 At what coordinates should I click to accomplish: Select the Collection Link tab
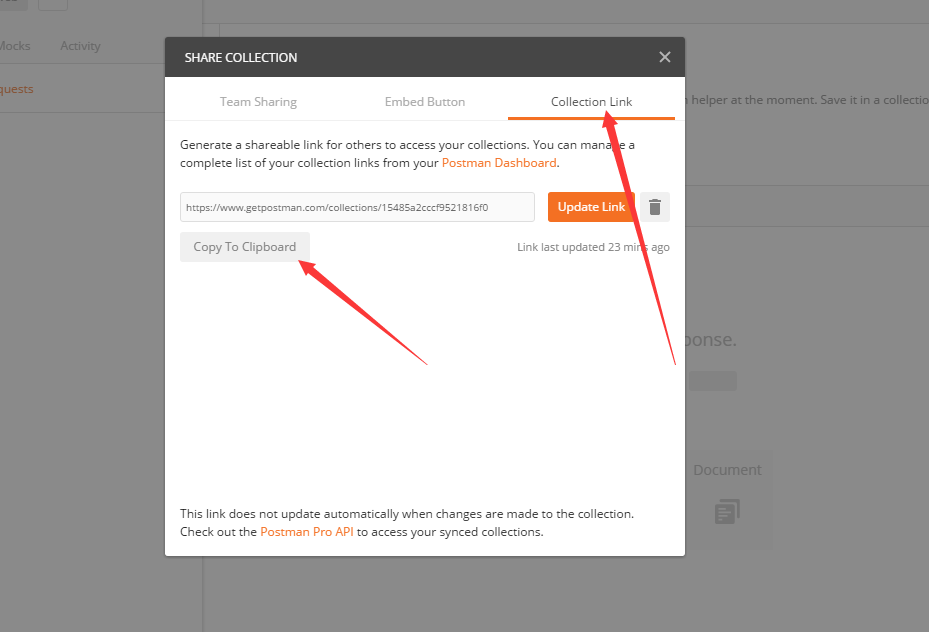tap(591, 101)
